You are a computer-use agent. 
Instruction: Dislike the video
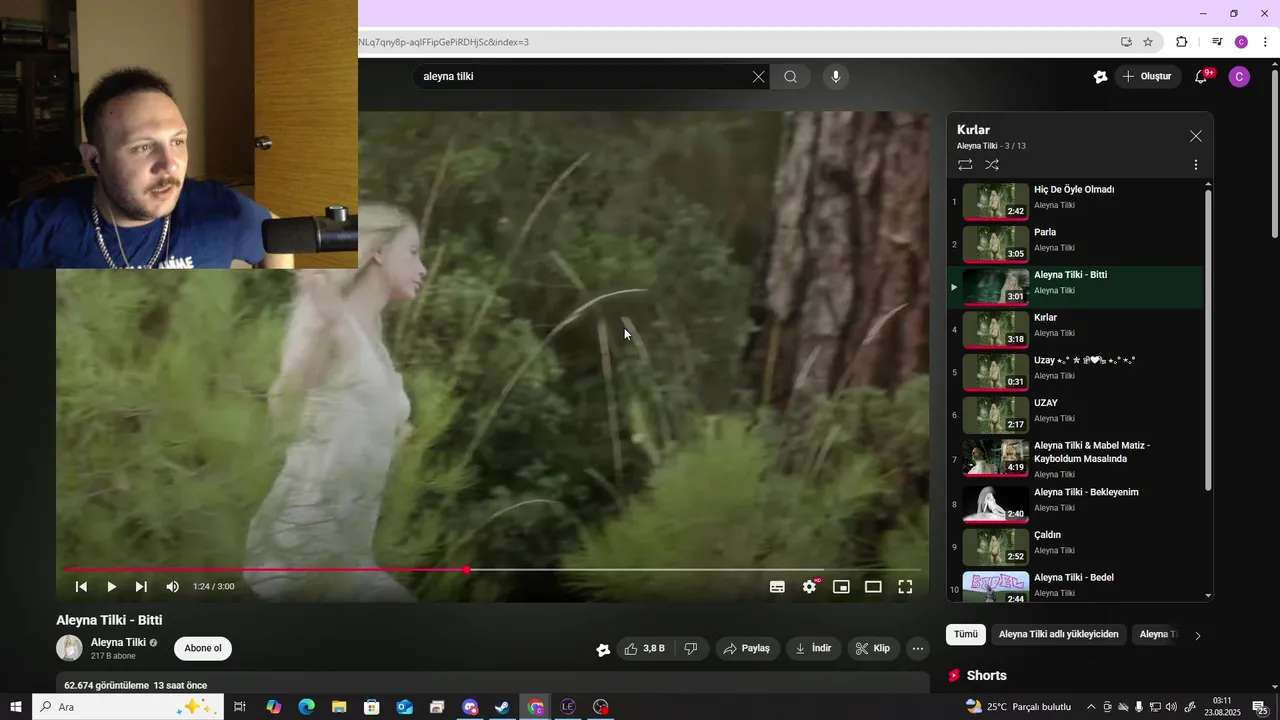[x=691, y=649]
